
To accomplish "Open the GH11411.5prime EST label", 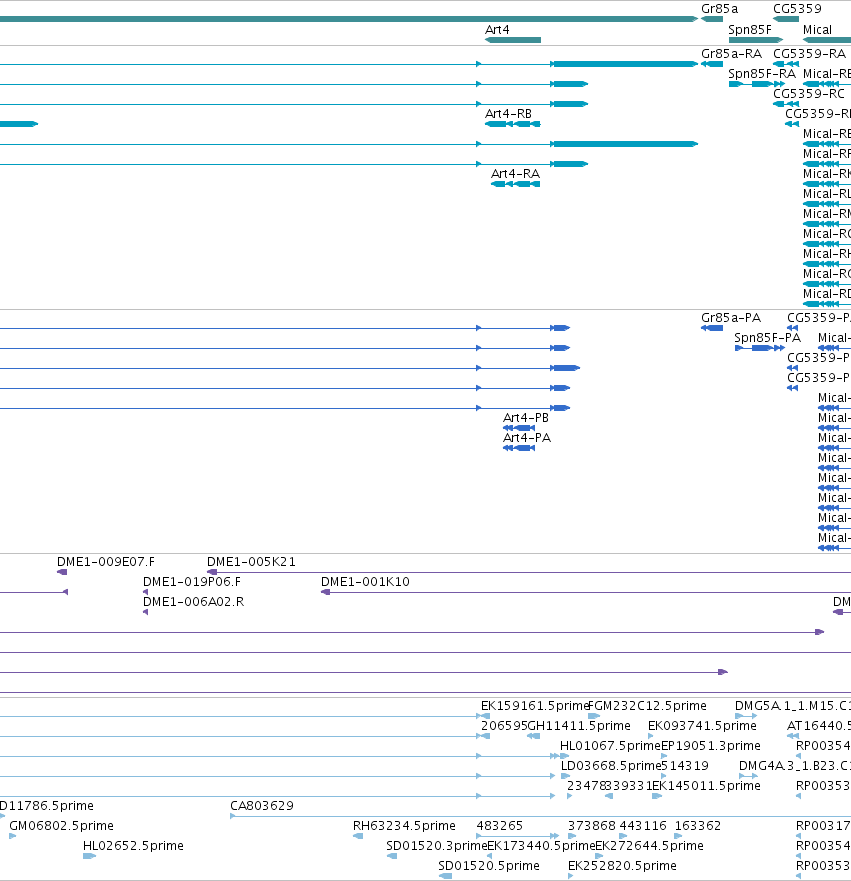I will pos(579,726).
